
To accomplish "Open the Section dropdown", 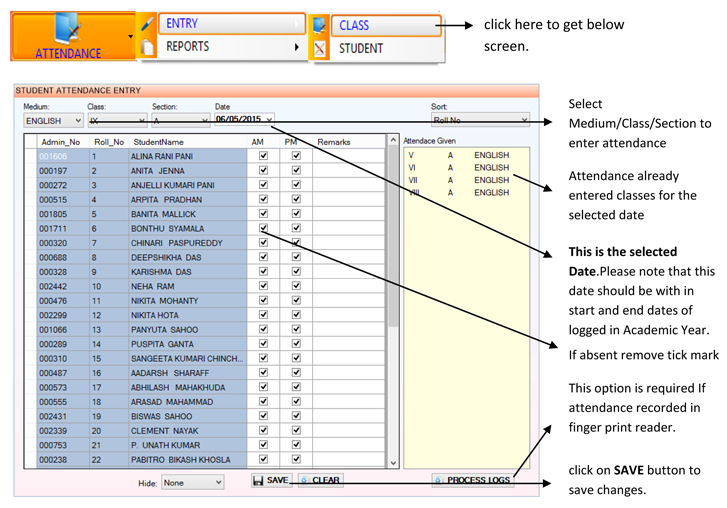I will point(180,121).
